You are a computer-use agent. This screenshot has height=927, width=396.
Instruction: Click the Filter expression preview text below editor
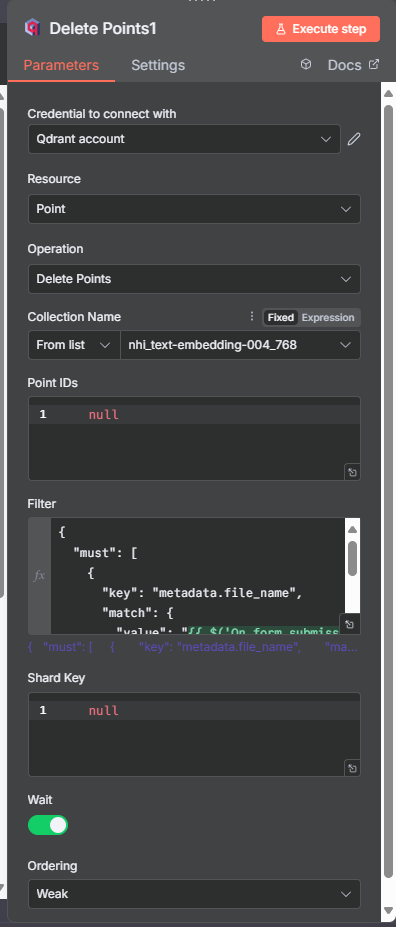[x=193, y=647]
